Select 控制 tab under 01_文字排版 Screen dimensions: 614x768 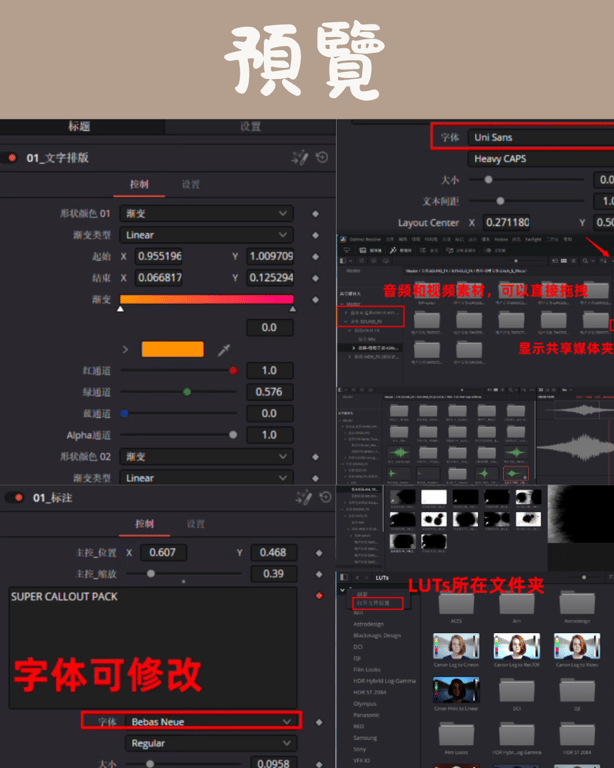(139, 185)
